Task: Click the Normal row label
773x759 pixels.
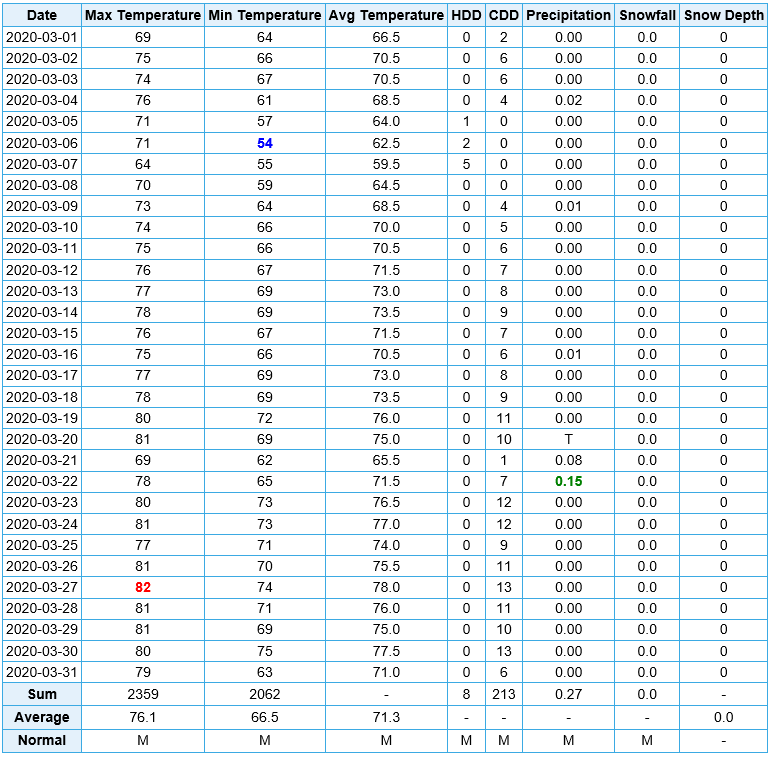Action: coord(42,741)
